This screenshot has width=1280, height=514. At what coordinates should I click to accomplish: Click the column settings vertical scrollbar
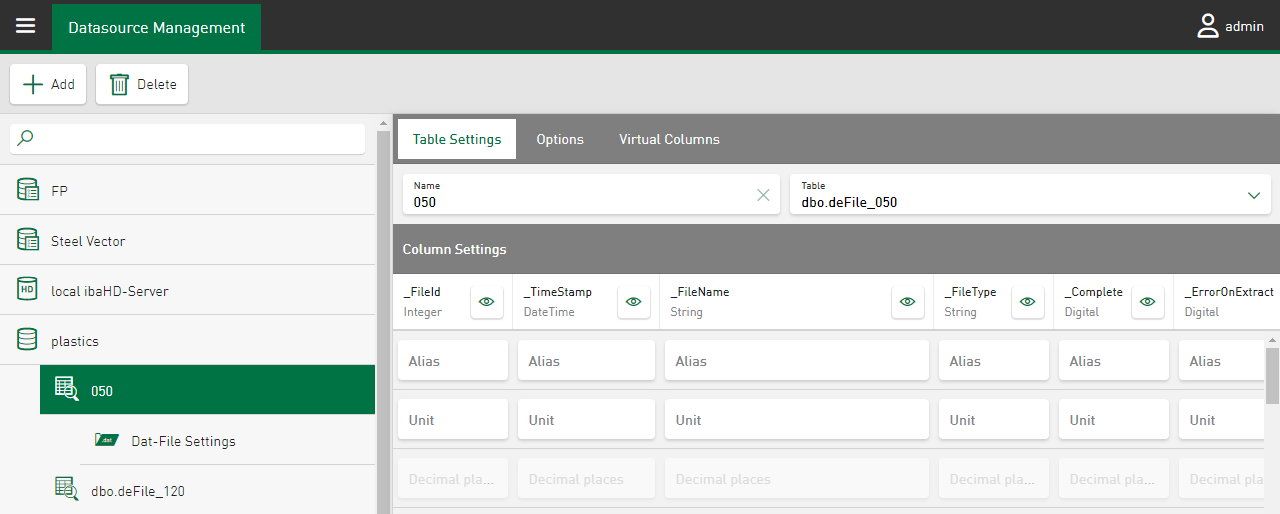click(1272, 374)
